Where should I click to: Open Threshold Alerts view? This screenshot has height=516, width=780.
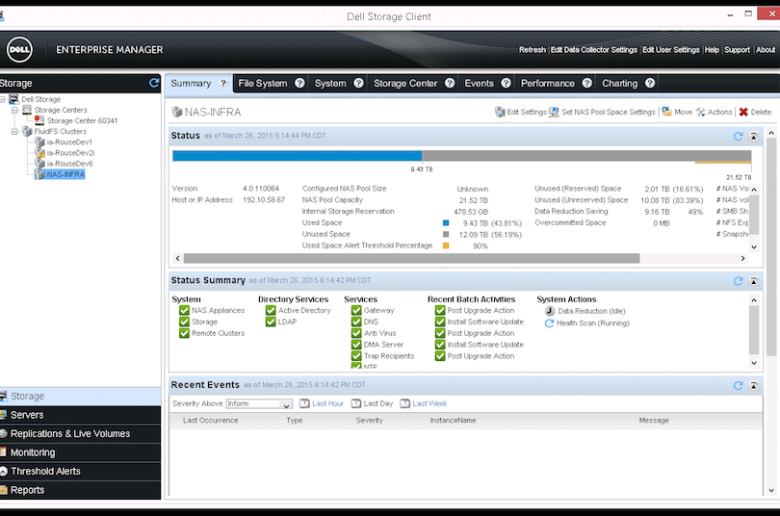click(81, 471)
